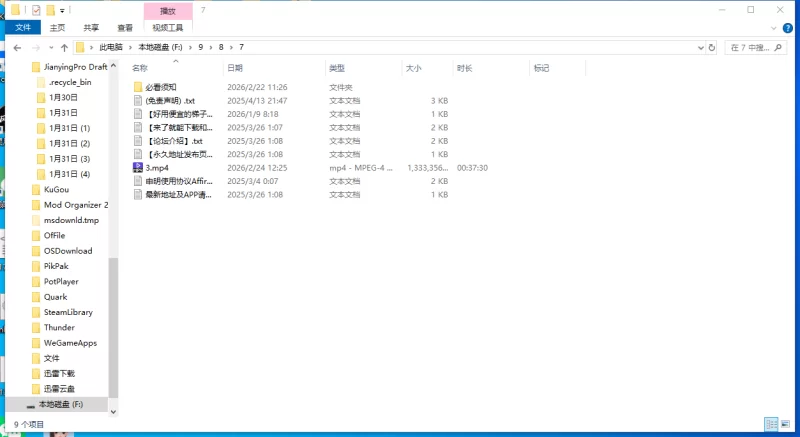Switch to the 查看 ribbon tab
The width and height of the screenshot is (800, 437).
(x=125, y=28)
